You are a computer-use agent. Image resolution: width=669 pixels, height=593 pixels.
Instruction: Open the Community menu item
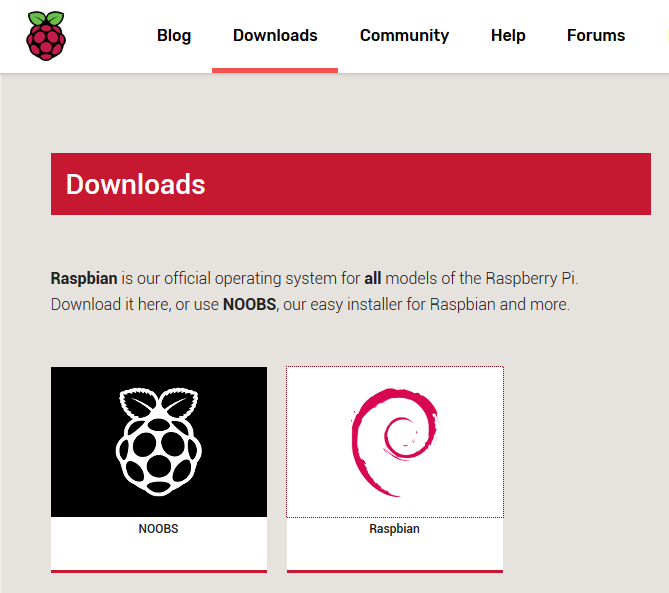404,35
